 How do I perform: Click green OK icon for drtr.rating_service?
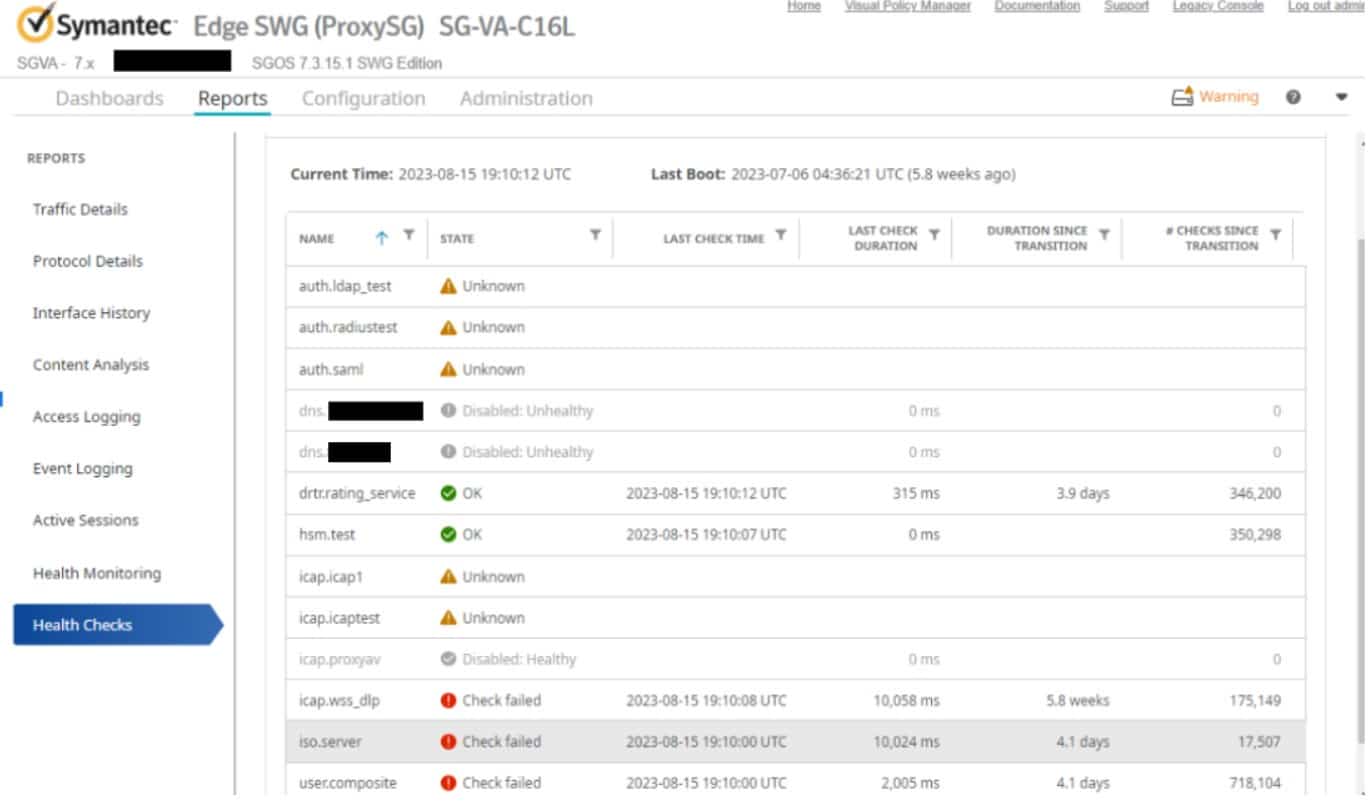coord(448,493)
